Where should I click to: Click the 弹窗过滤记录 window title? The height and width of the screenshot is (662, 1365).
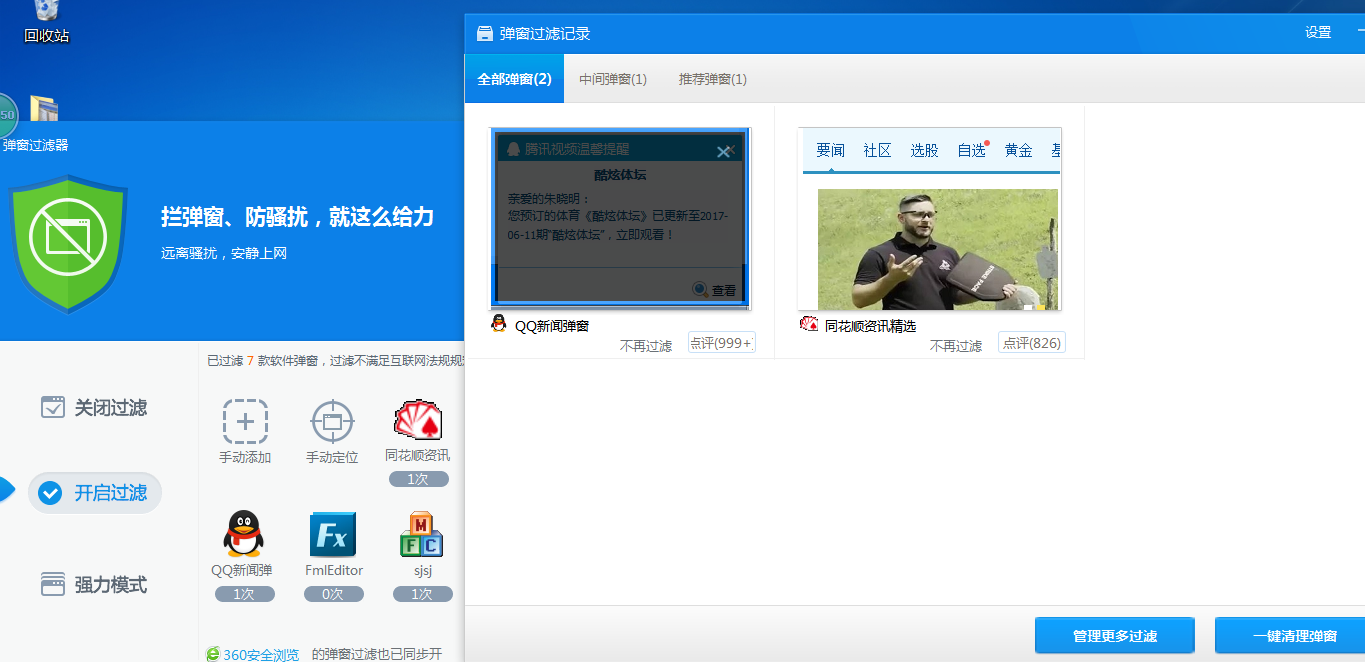click(x=545, y=33)
